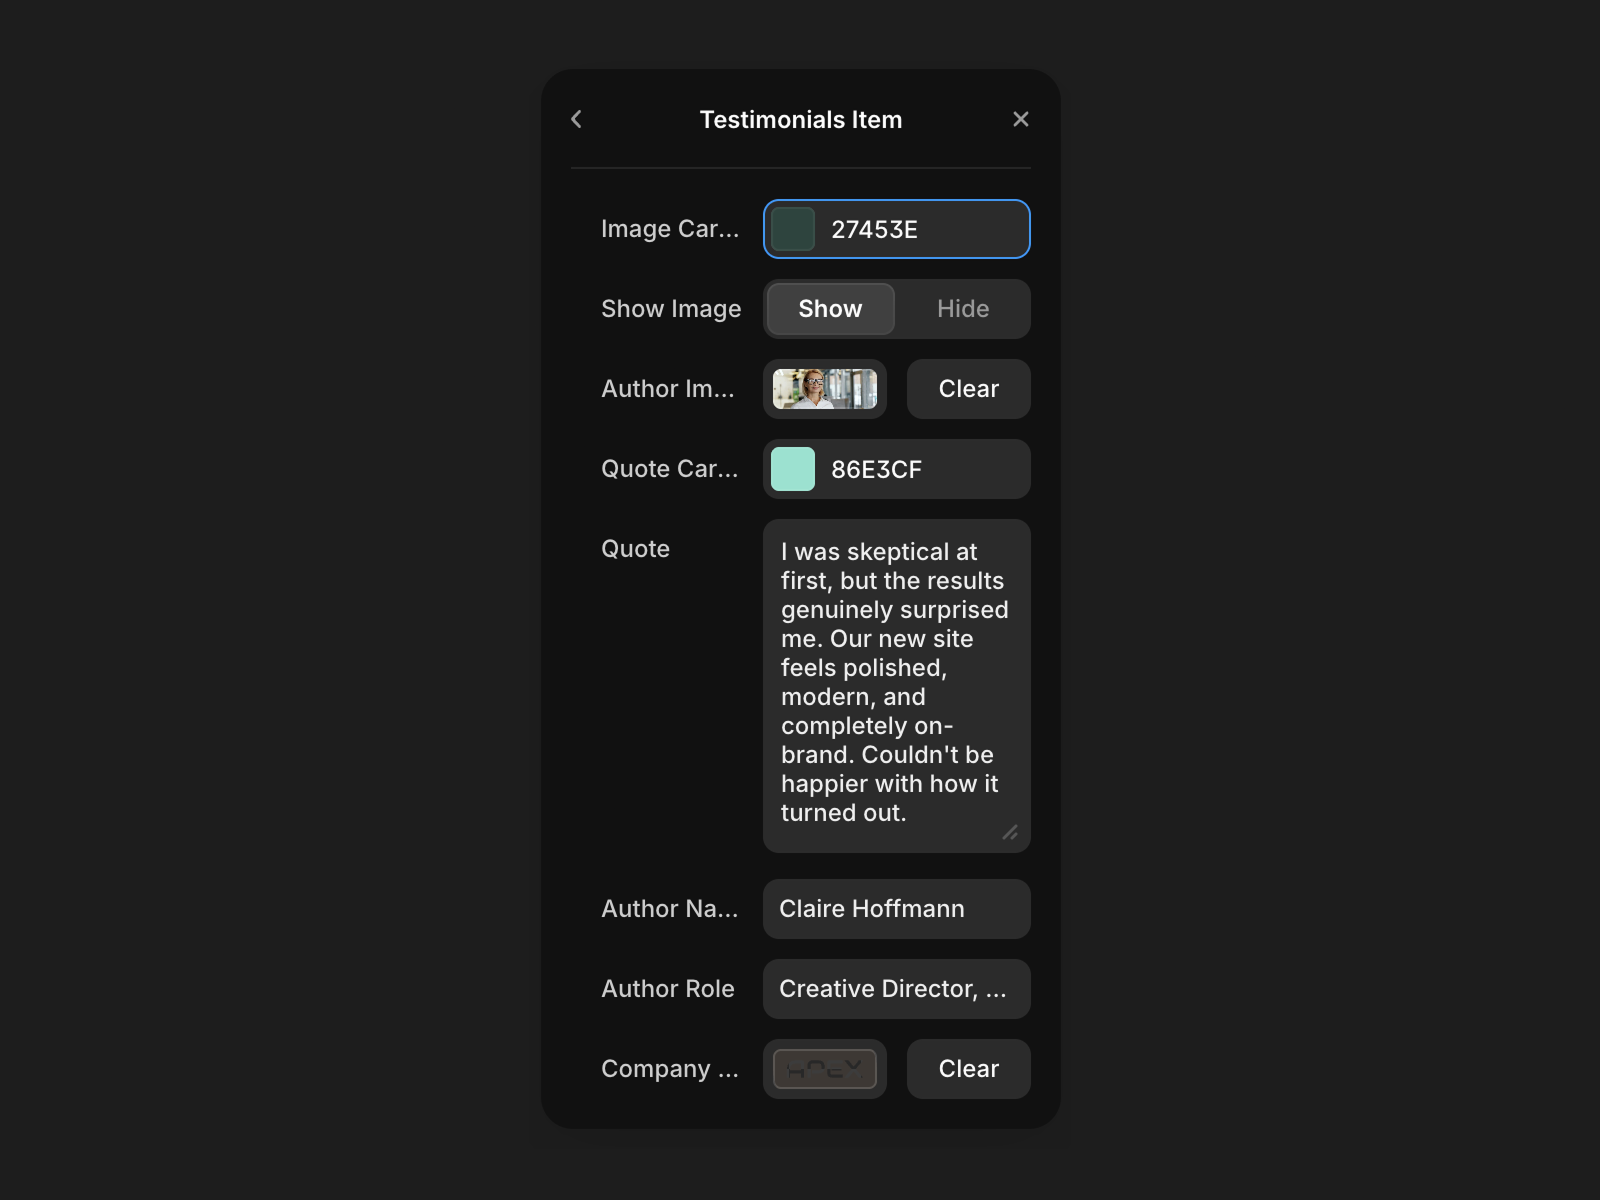Click the Quote Car... label
Viewport: 1600px width, 1200px height.
click(670, 469)
